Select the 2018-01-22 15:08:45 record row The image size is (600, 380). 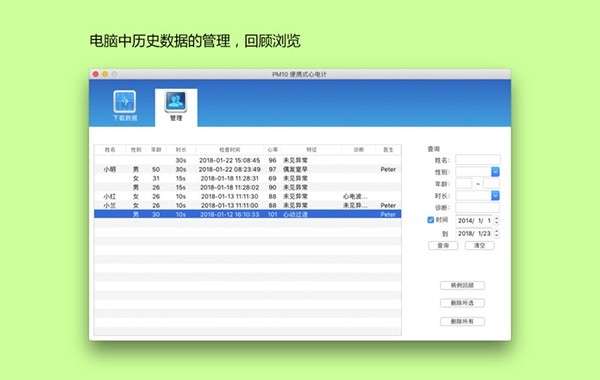click(x=248, y=160)
